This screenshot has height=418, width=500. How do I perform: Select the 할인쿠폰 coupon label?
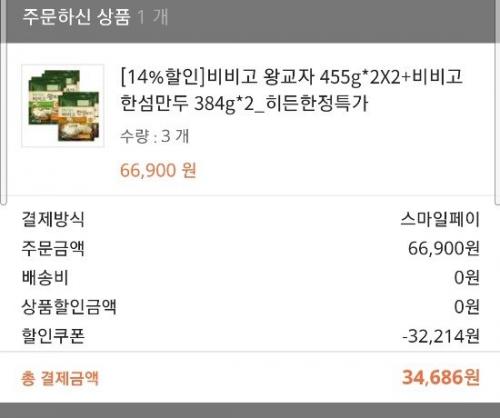tap(53, 336)
